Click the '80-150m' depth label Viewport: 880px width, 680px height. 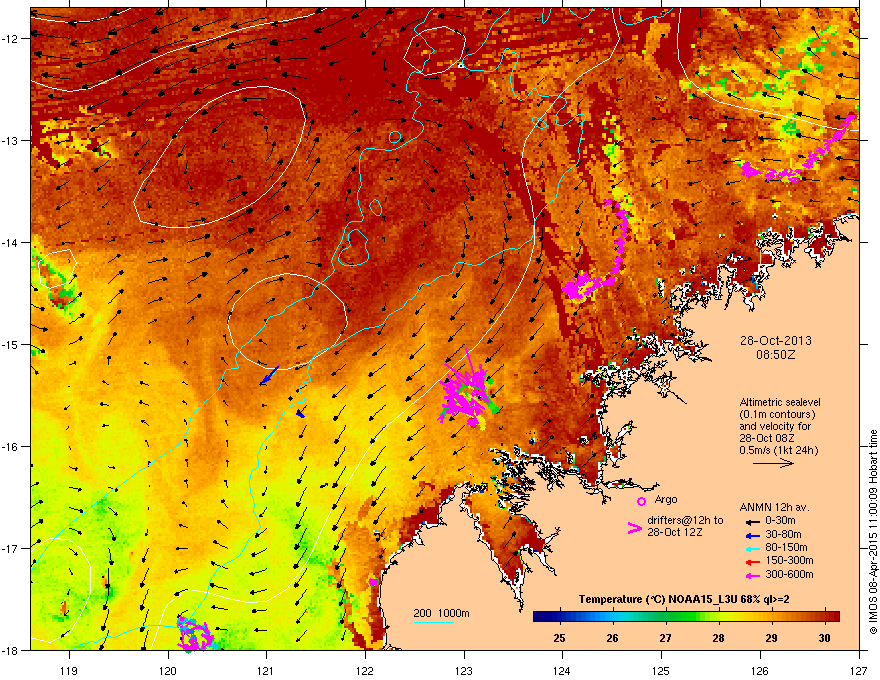pos(786,548)
